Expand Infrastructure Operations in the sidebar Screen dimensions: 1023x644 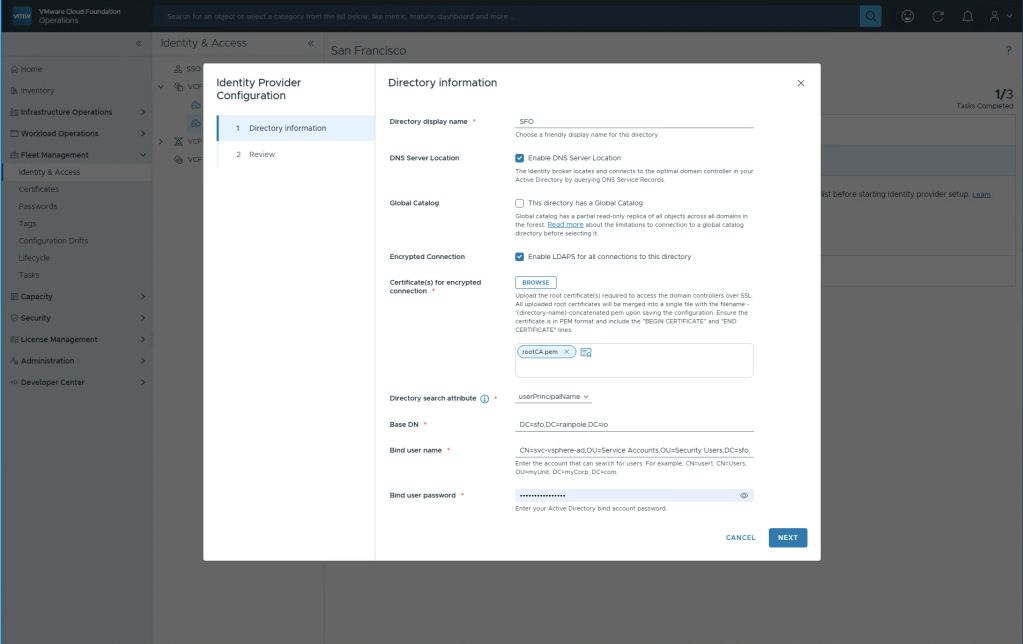click(143, 112)
